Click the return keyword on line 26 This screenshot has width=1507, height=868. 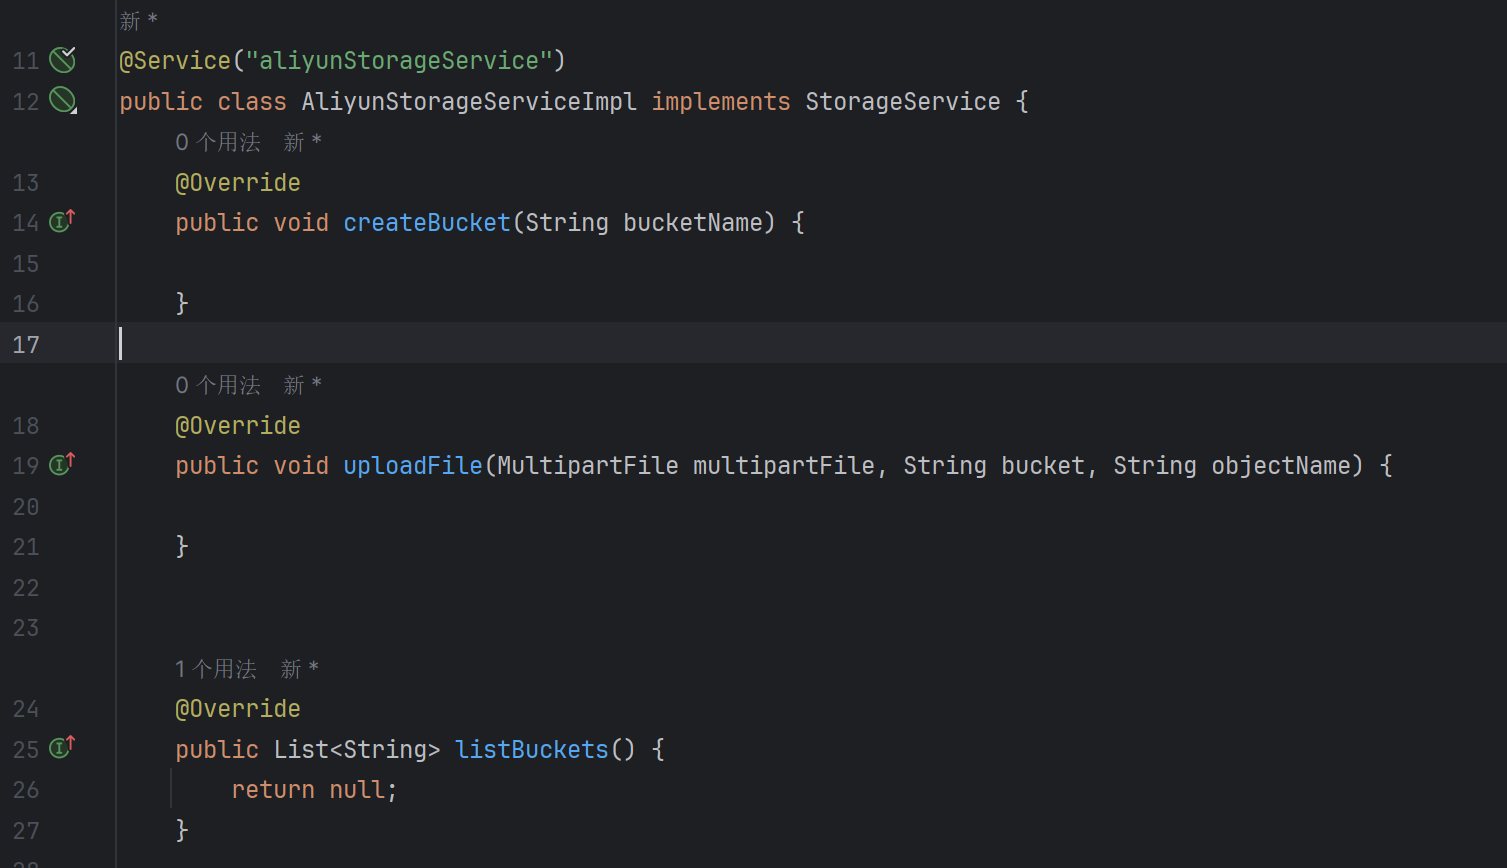273,790
